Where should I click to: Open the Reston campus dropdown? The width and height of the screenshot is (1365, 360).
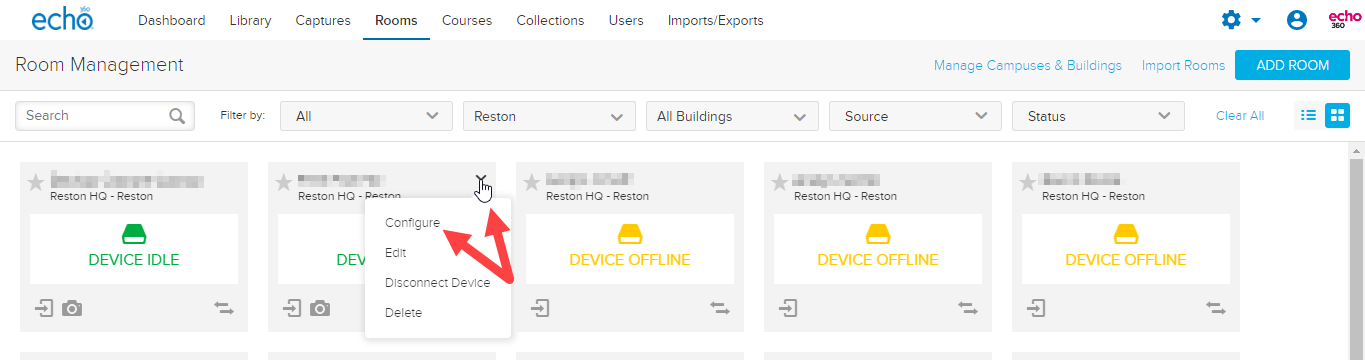[x=548, y=116]
